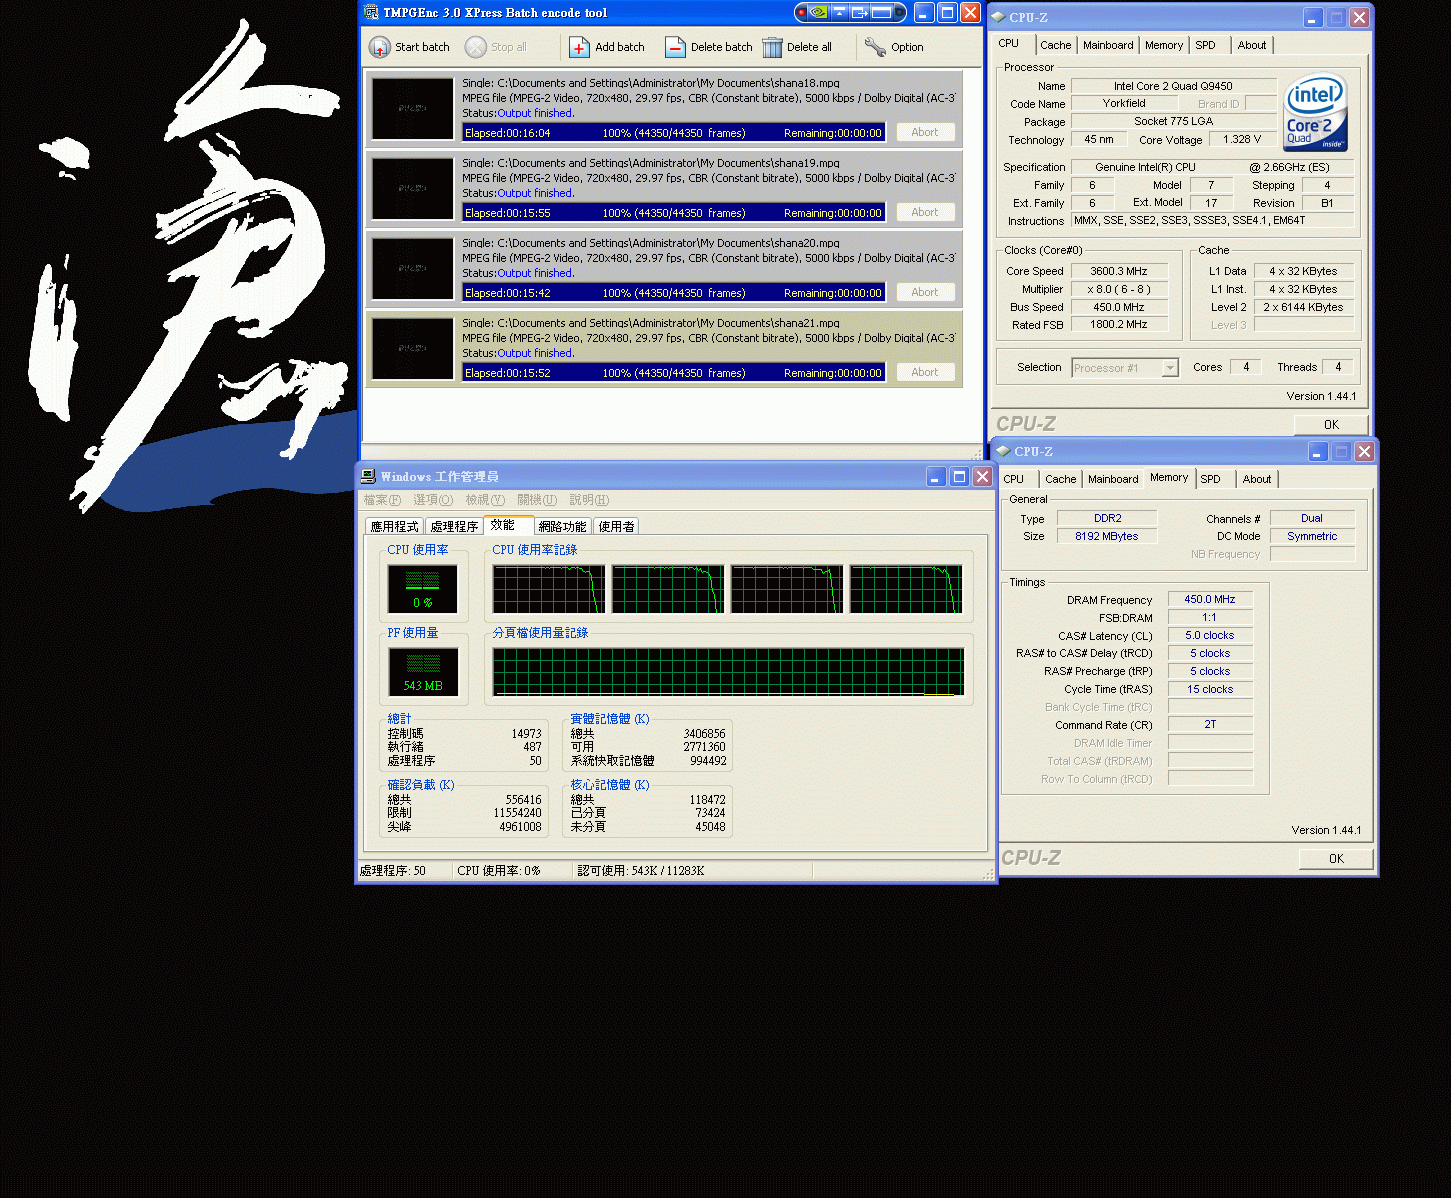Click the DRAM Frequency value 450.0 MHz

pos(1210,600)
